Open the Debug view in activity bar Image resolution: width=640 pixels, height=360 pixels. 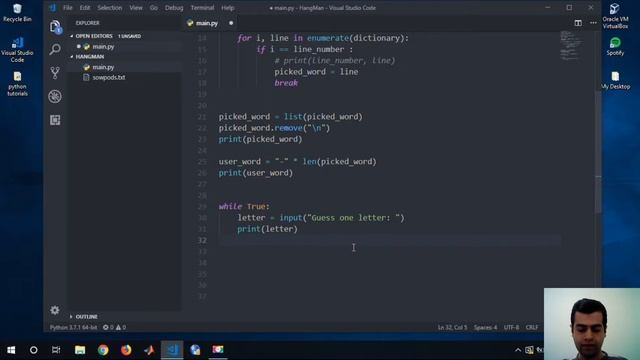click(55, 96)
